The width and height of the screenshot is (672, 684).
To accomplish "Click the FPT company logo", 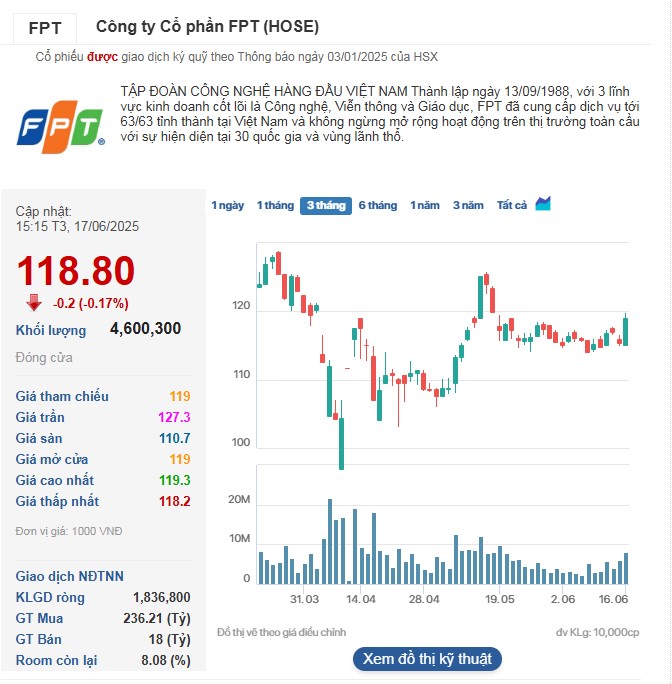I will point(61,127).
